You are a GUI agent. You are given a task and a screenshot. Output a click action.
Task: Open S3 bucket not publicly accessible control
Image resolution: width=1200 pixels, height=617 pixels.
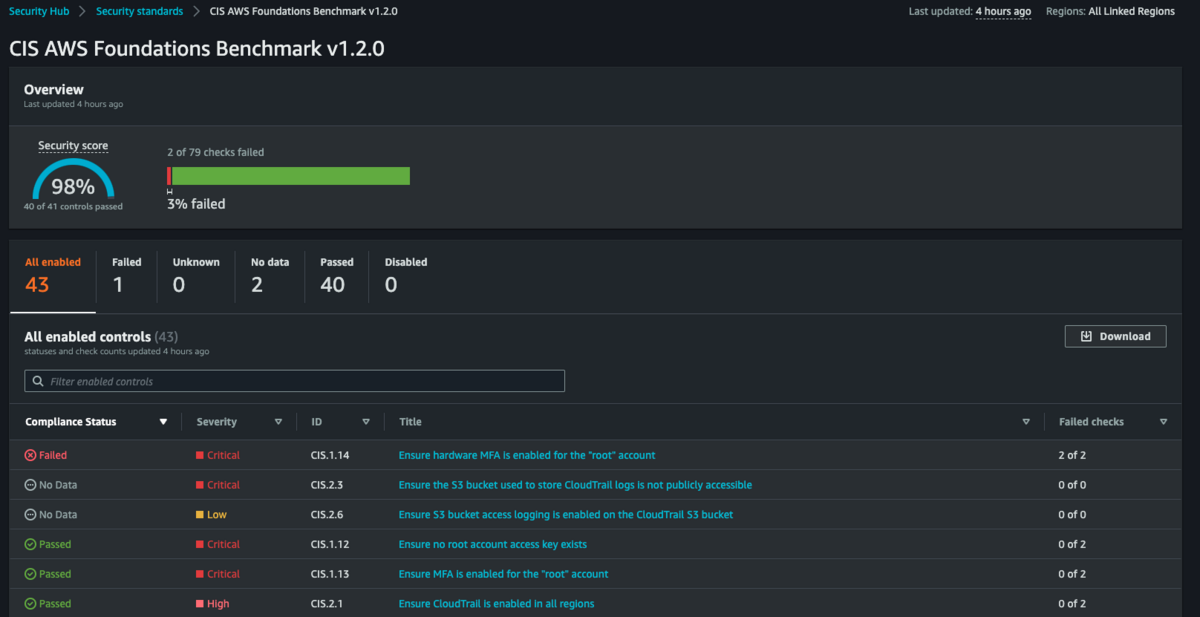point(575,485)
